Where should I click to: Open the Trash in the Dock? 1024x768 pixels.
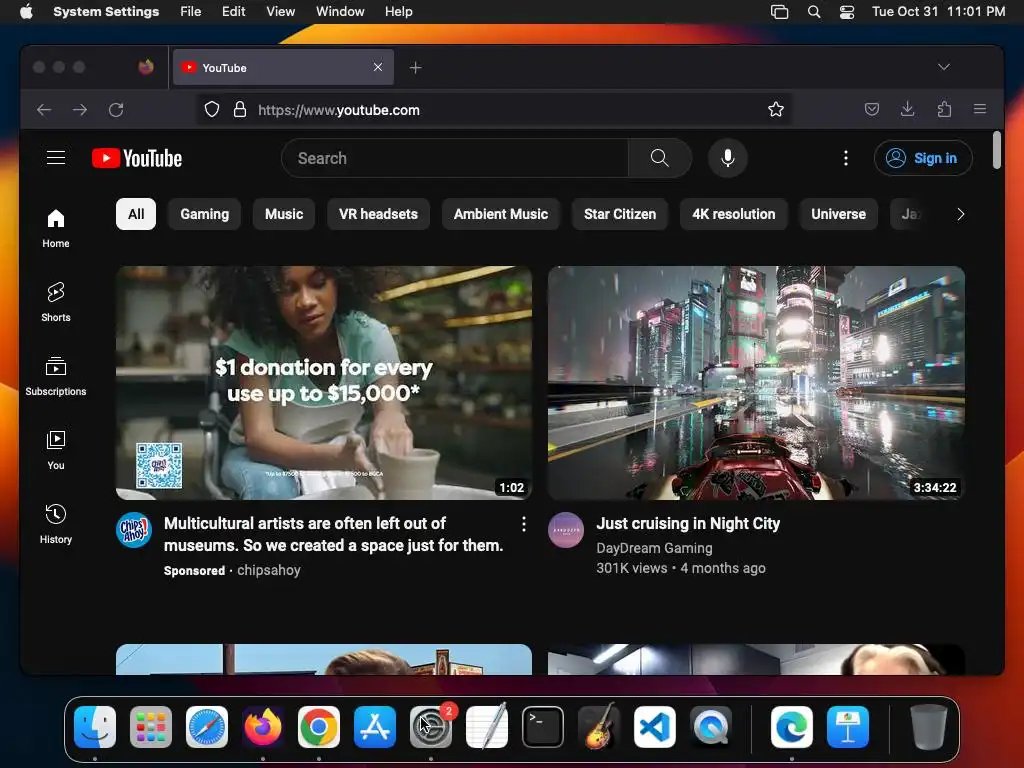pos(928,727)
